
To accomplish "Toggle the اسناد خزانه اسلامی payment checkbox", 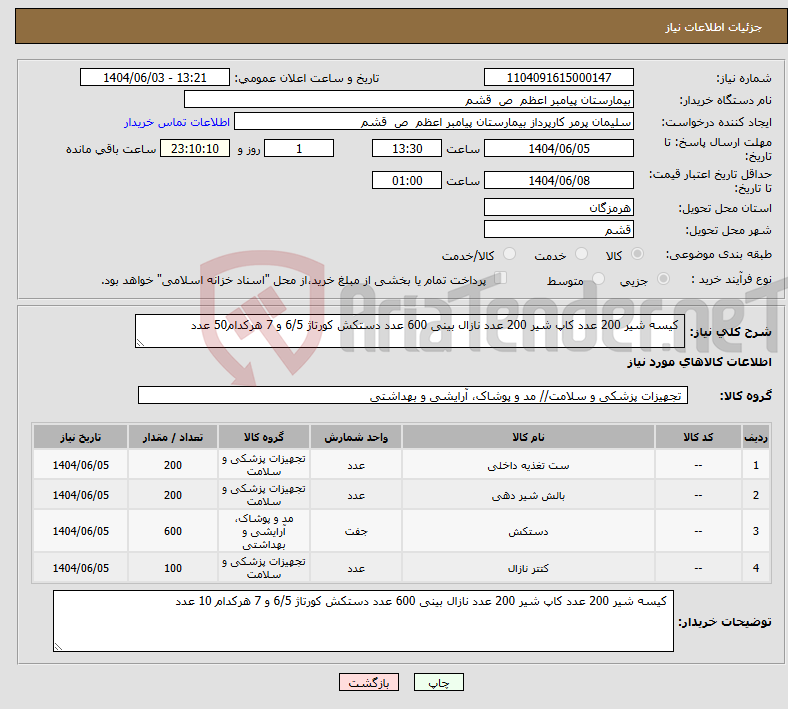I will (501, 279).
